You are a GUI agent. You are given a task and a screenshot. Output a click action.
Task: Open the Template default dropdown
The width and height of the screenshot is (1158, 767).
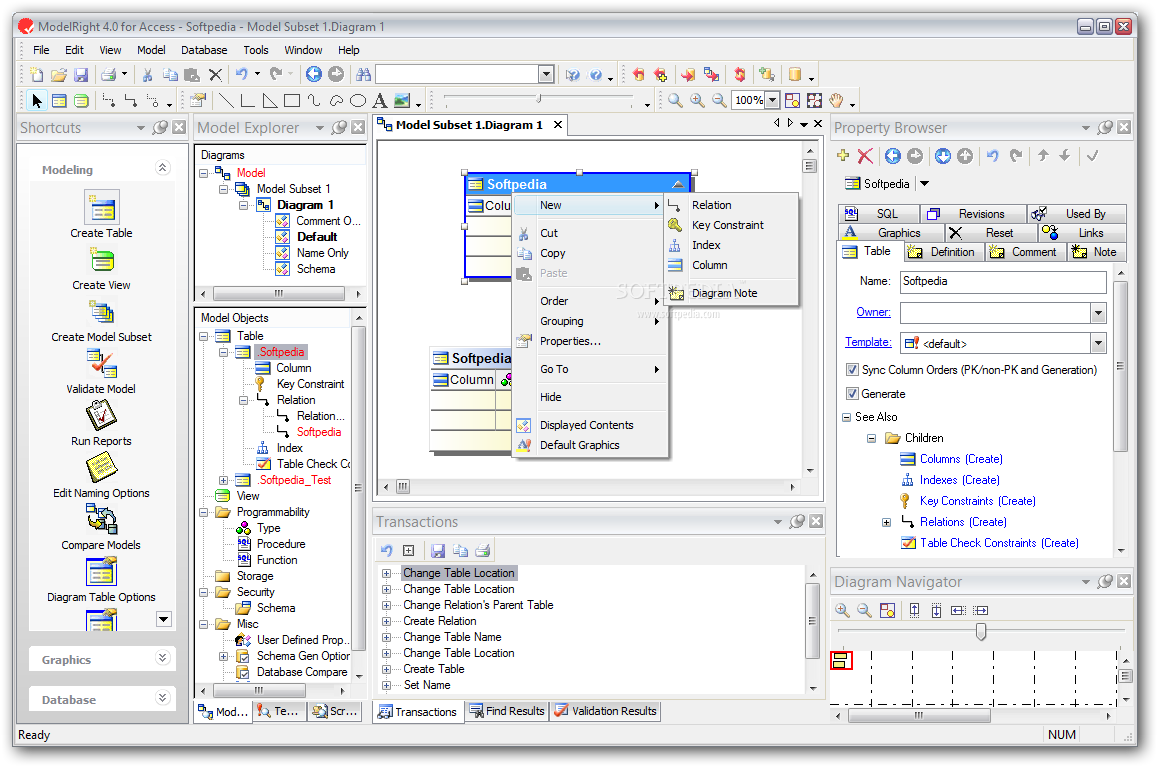[x=1098, y=343]
